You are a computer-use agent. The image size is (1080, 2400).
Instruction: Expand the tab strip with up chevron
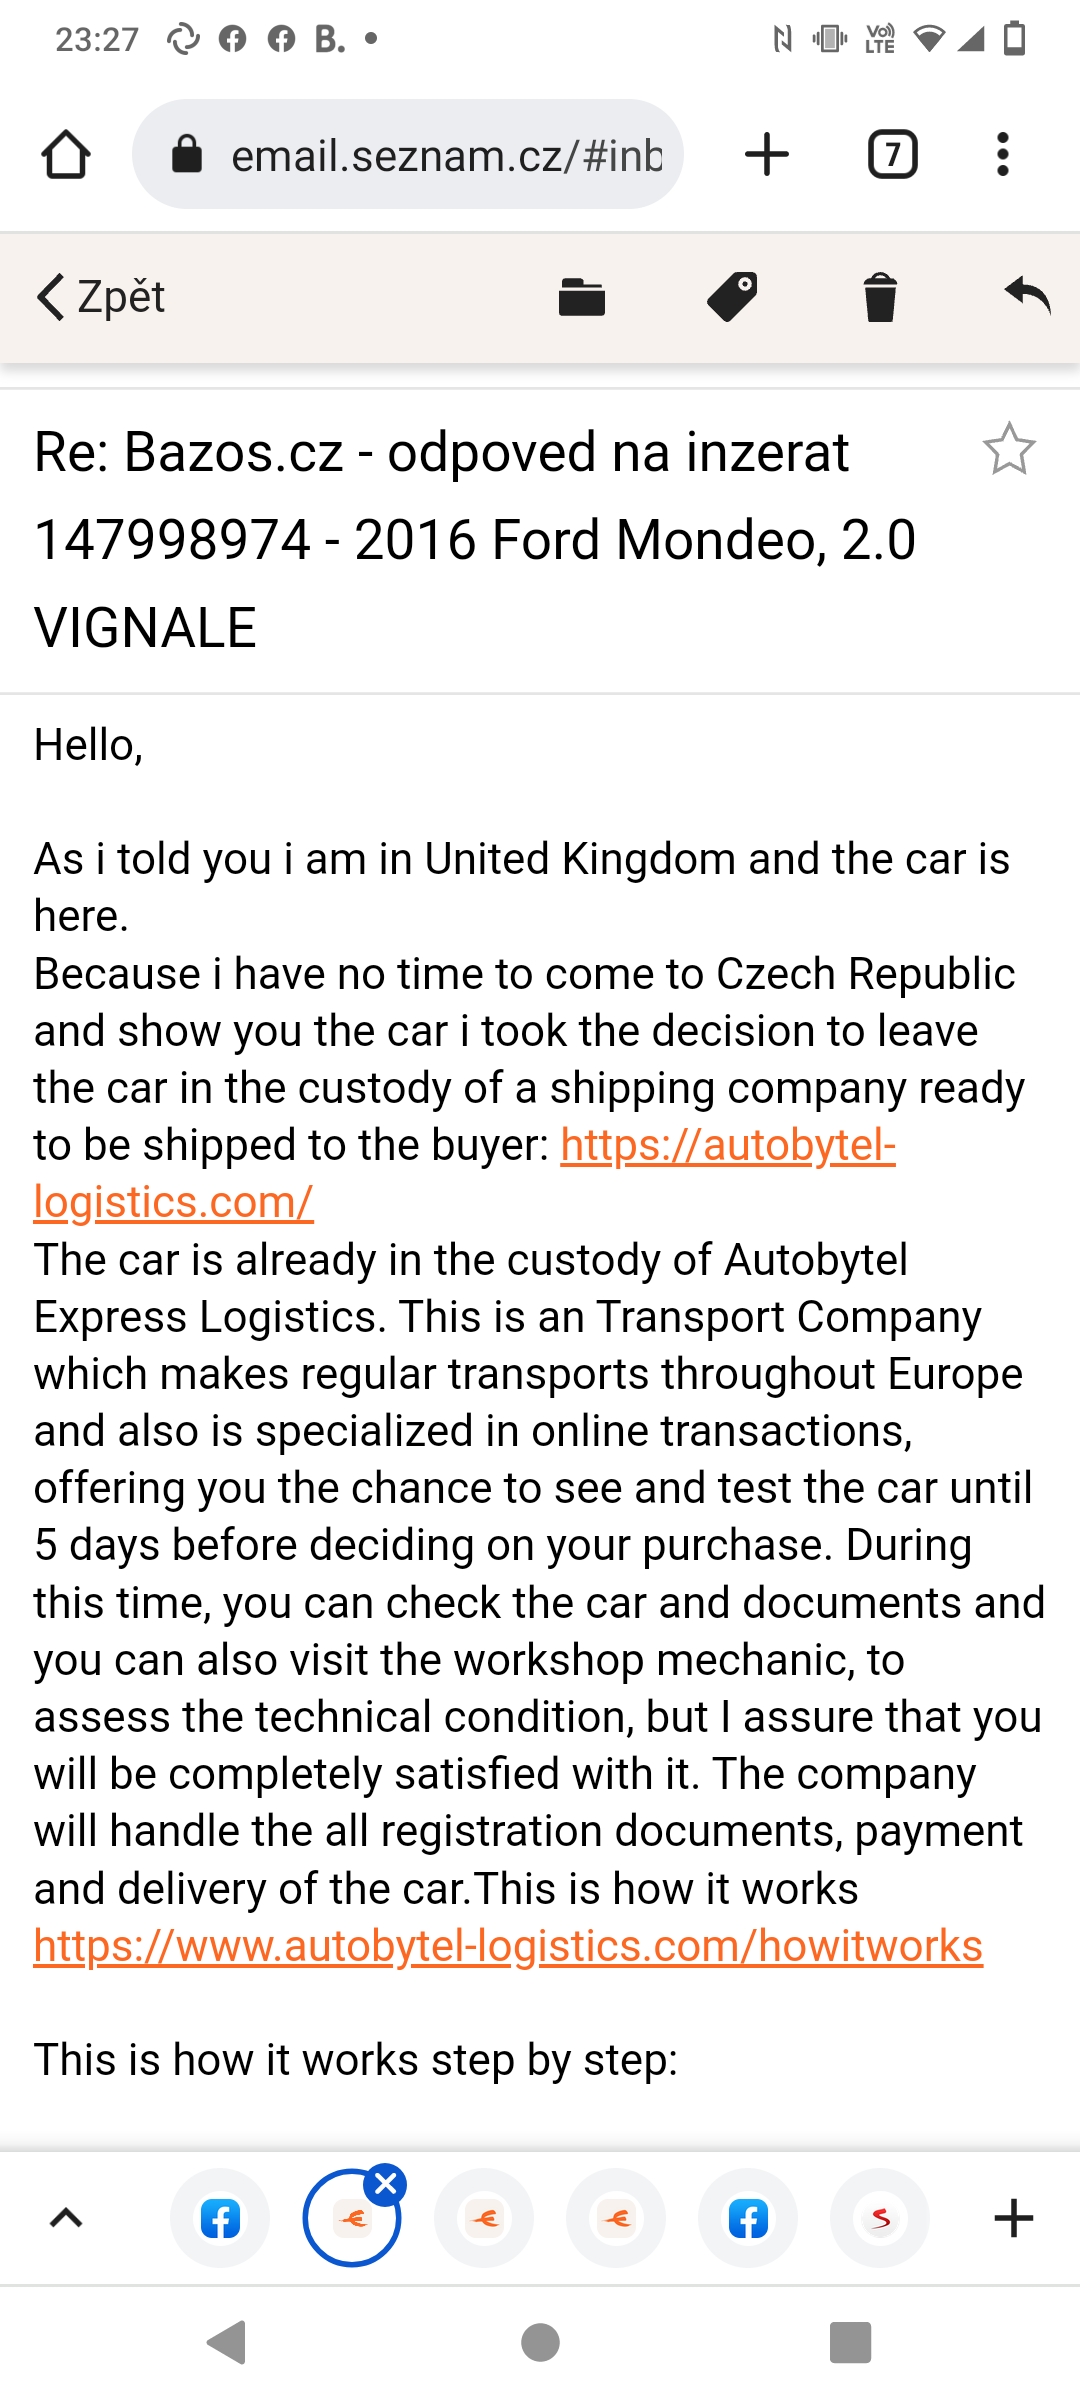pyautogui.click(x=66, y=2218)
